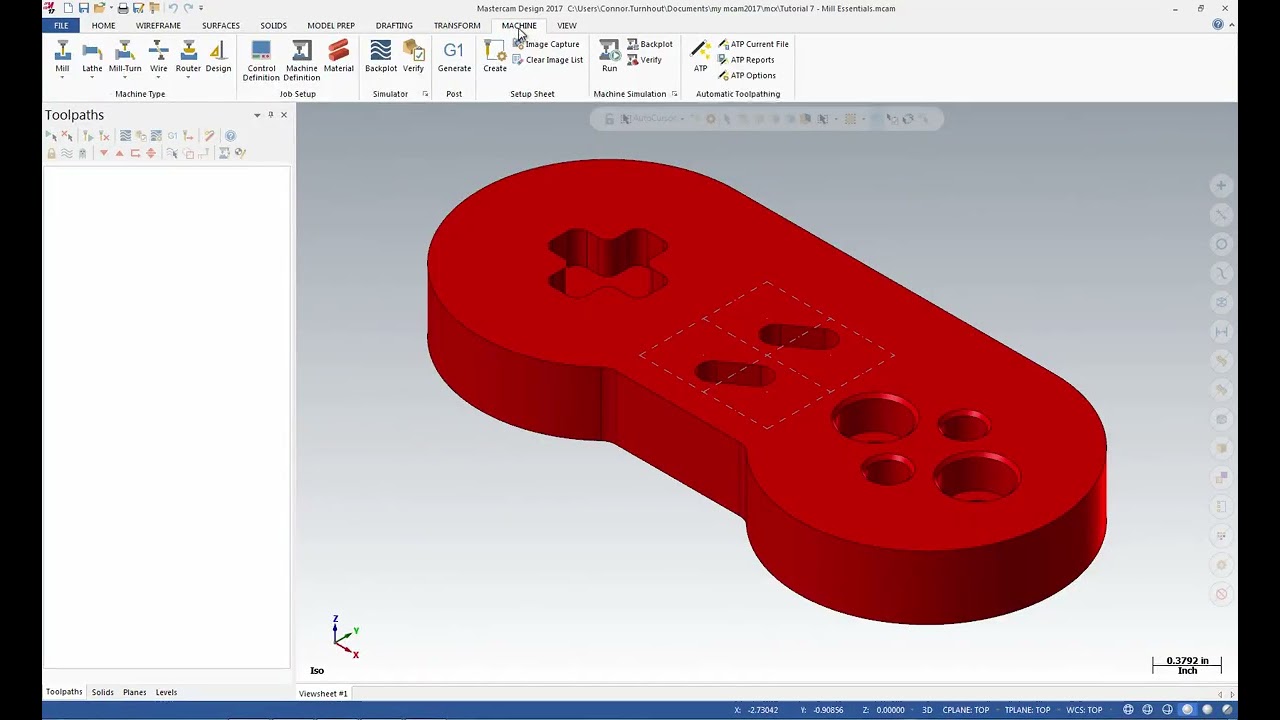
Task: Open Machine Definition in Job Setup
Action: [x=302, y=61]
